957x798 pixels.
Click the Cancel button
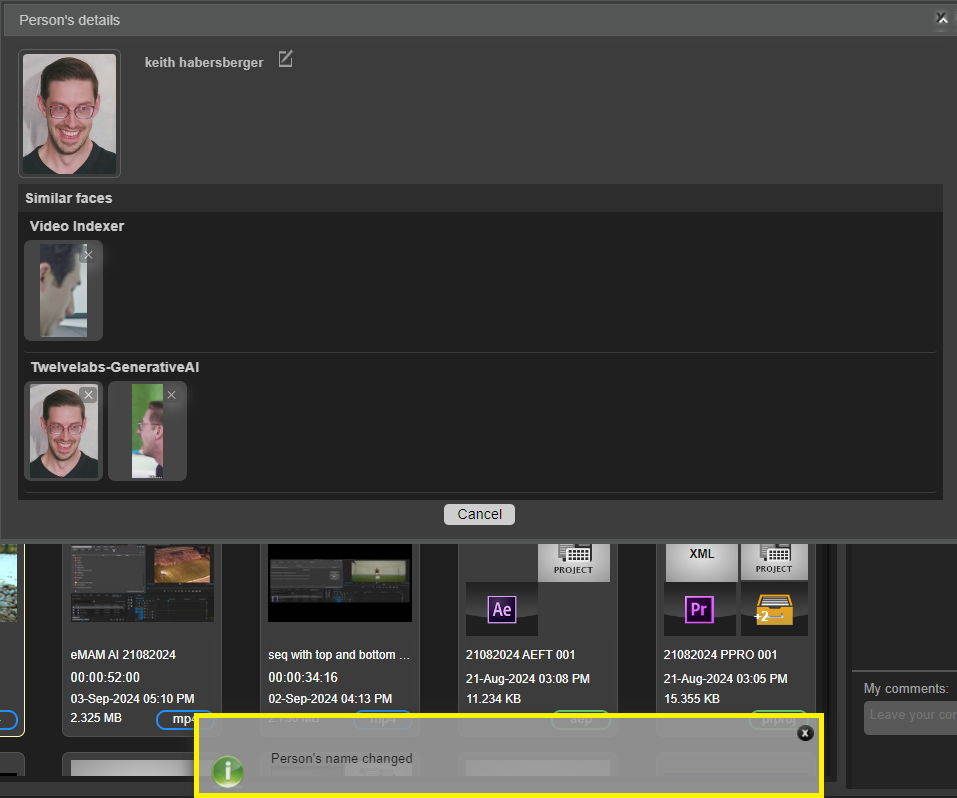click(x=479, y=514)
